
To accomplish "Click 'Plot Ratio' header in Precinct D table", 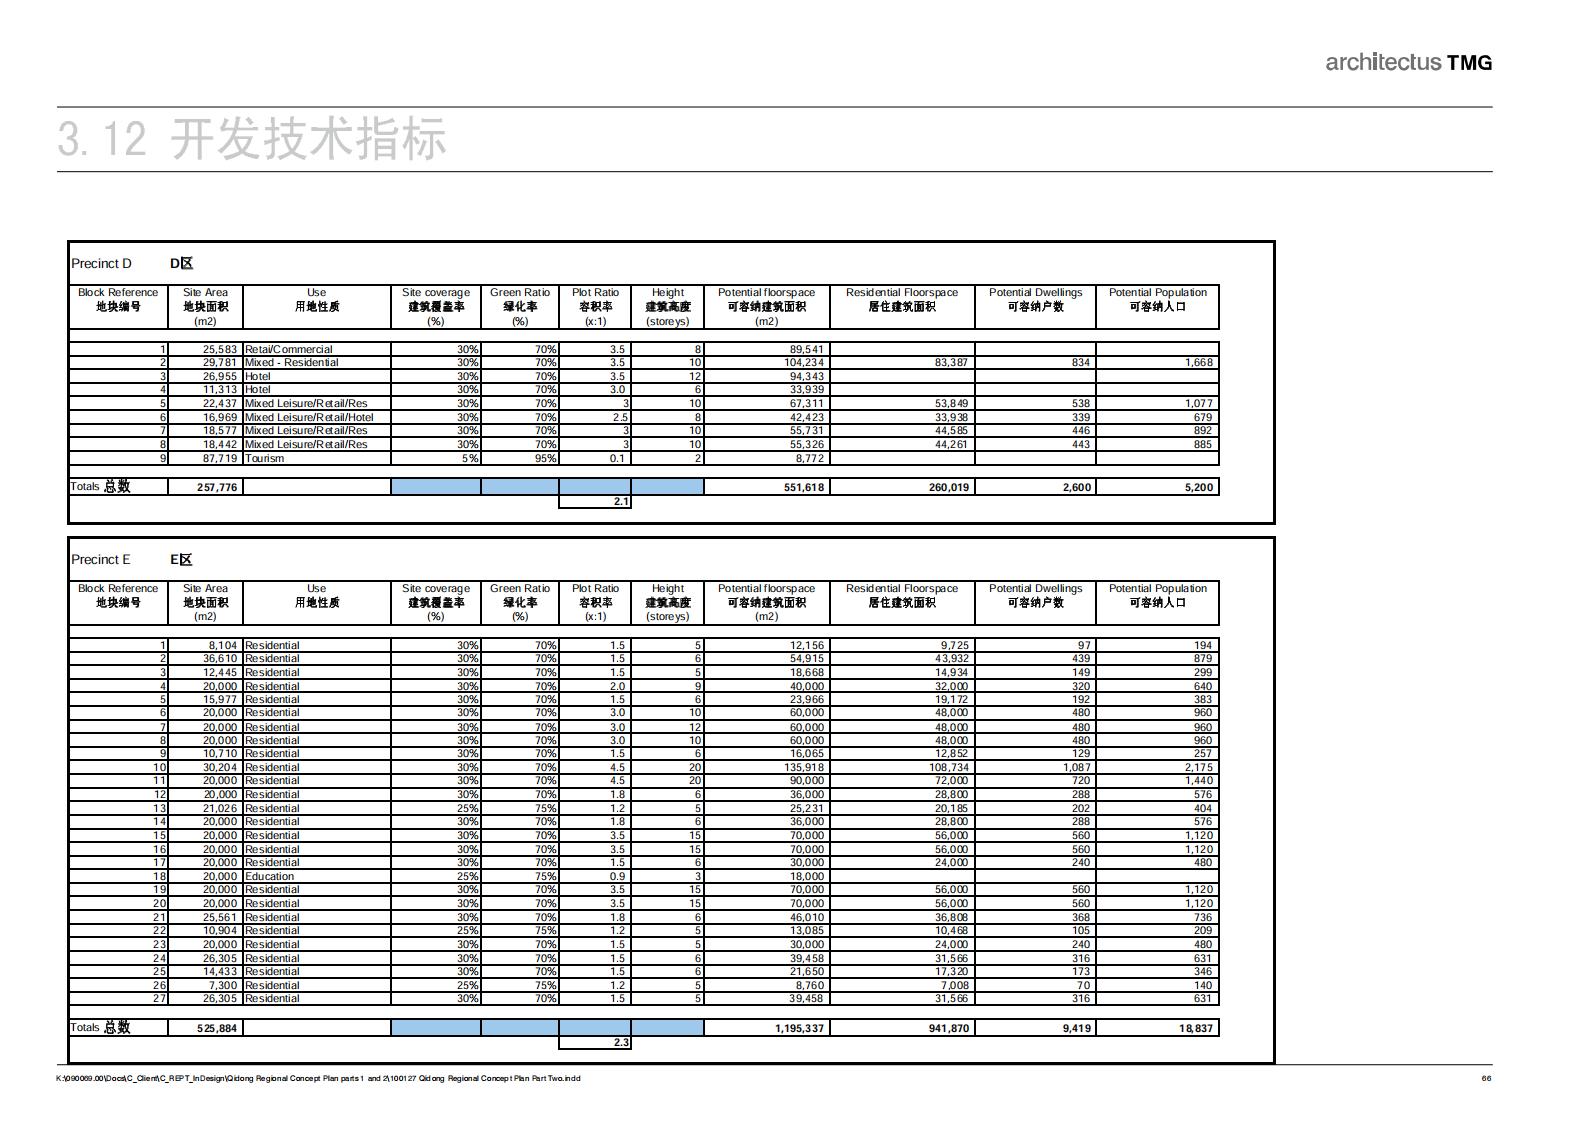I will pyautogui.click(x=595, y=293).
